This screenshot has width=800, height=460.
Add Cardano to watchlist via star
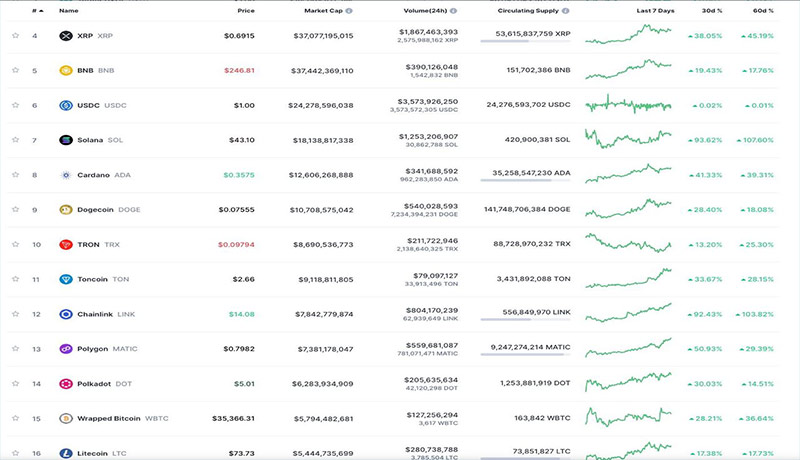point(15,174)
